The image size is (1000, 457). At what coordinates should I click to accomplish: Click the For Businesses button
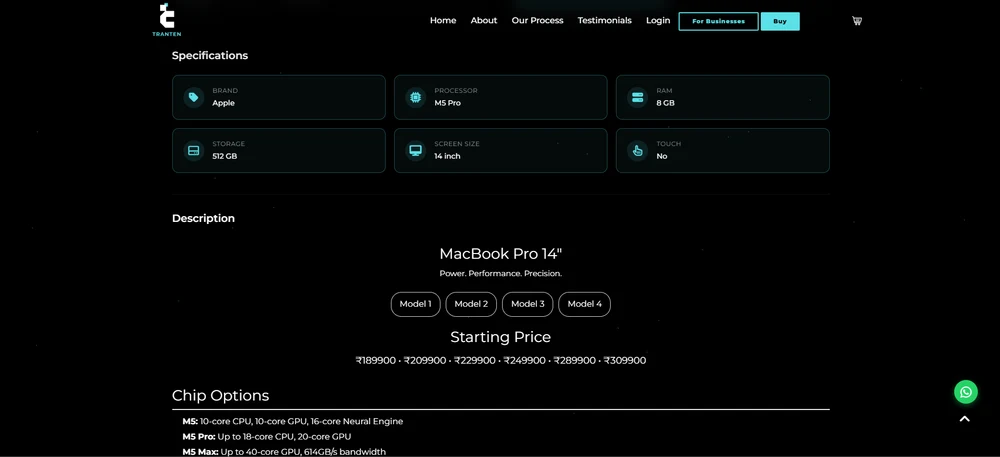click(718, 21)
